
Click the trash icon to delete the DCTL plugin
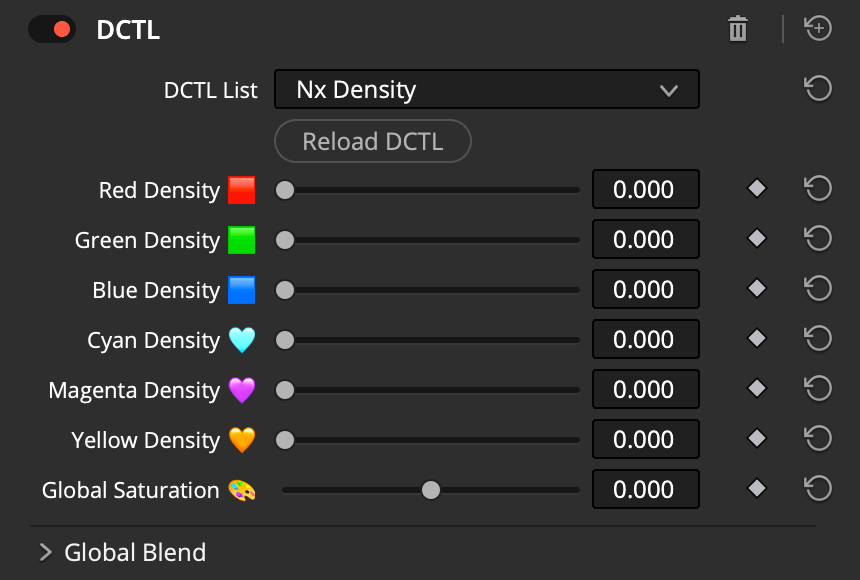coord(738,29)
